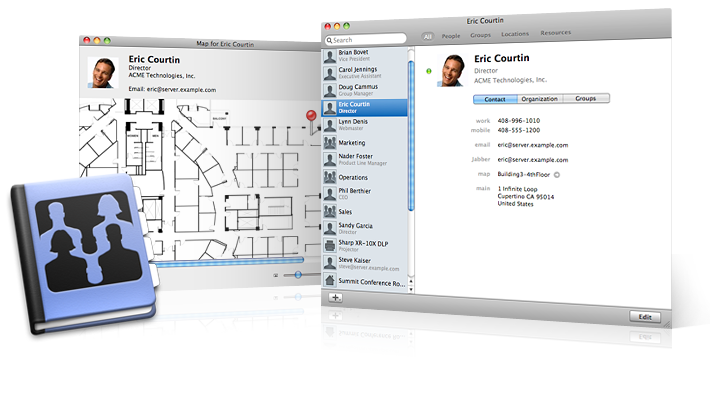Viewport: 710px width, 400px height.
Task: Select Summit Conference Ro... entry name
Action: point(372,282)
